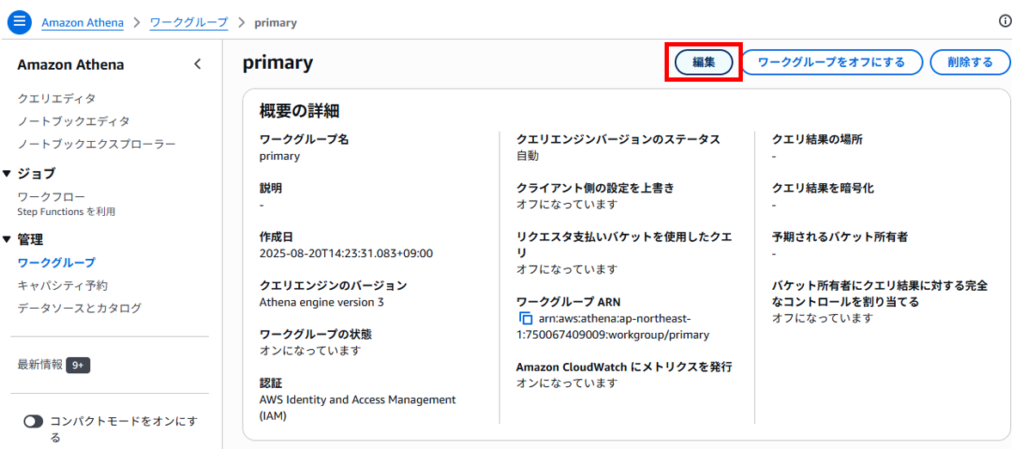The height and width of the screenshot is (449, 1024).
Task: Open キャパシティ予約 in sidebar
Action: 63,286
